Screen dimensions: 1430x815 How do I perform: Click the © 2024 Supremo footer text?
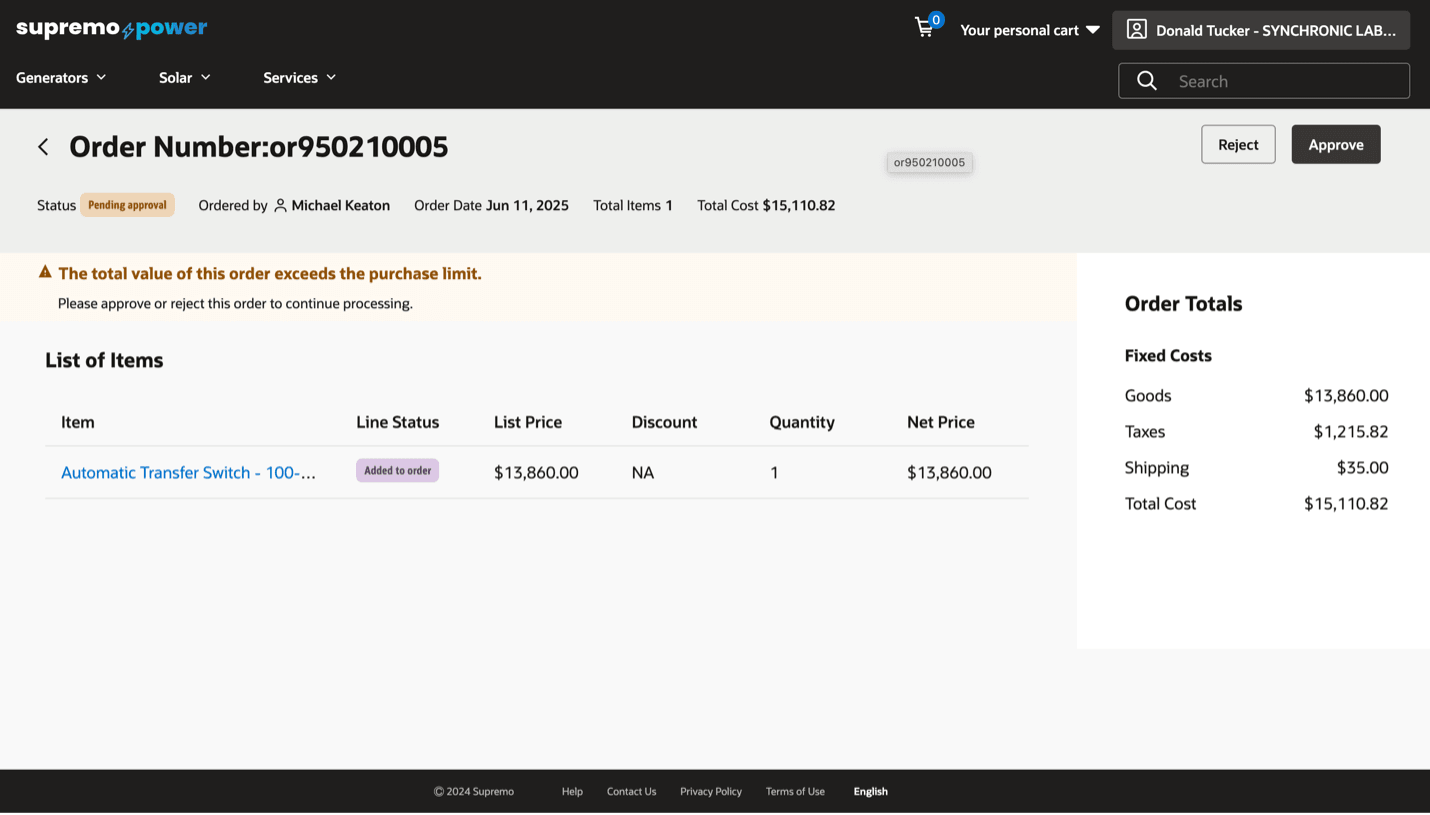click(x=474, y=791)
